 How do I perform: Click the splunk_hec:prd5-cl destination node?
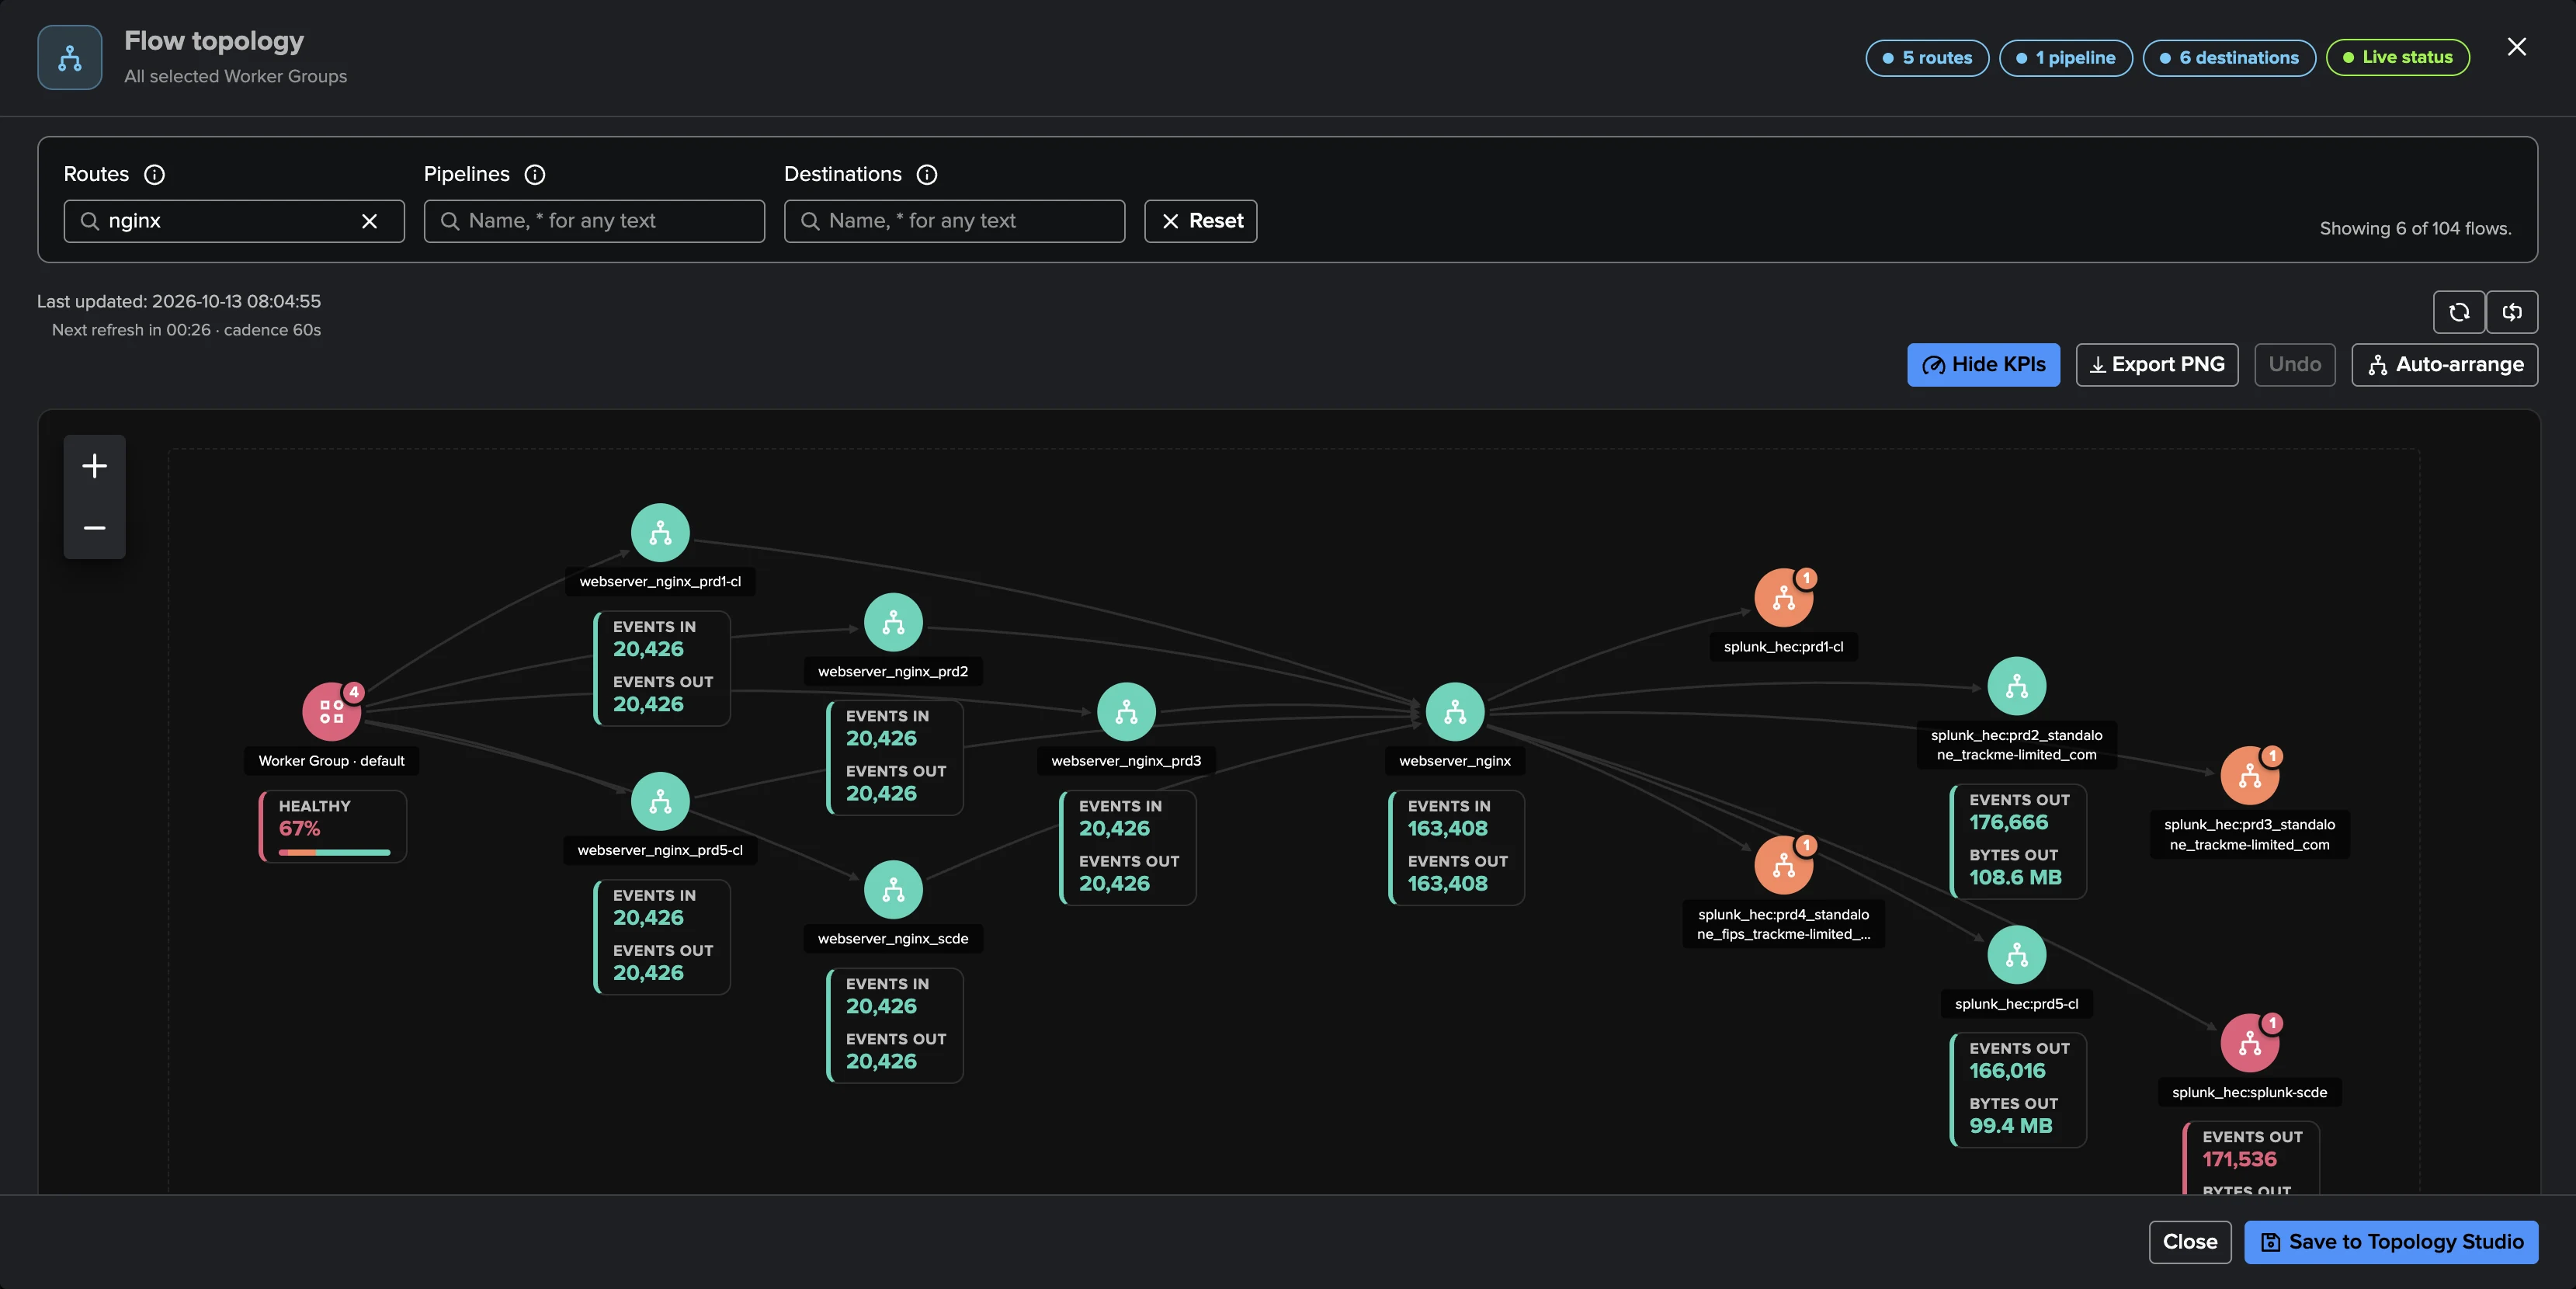pyautogui.click(x=2016, y=955)
